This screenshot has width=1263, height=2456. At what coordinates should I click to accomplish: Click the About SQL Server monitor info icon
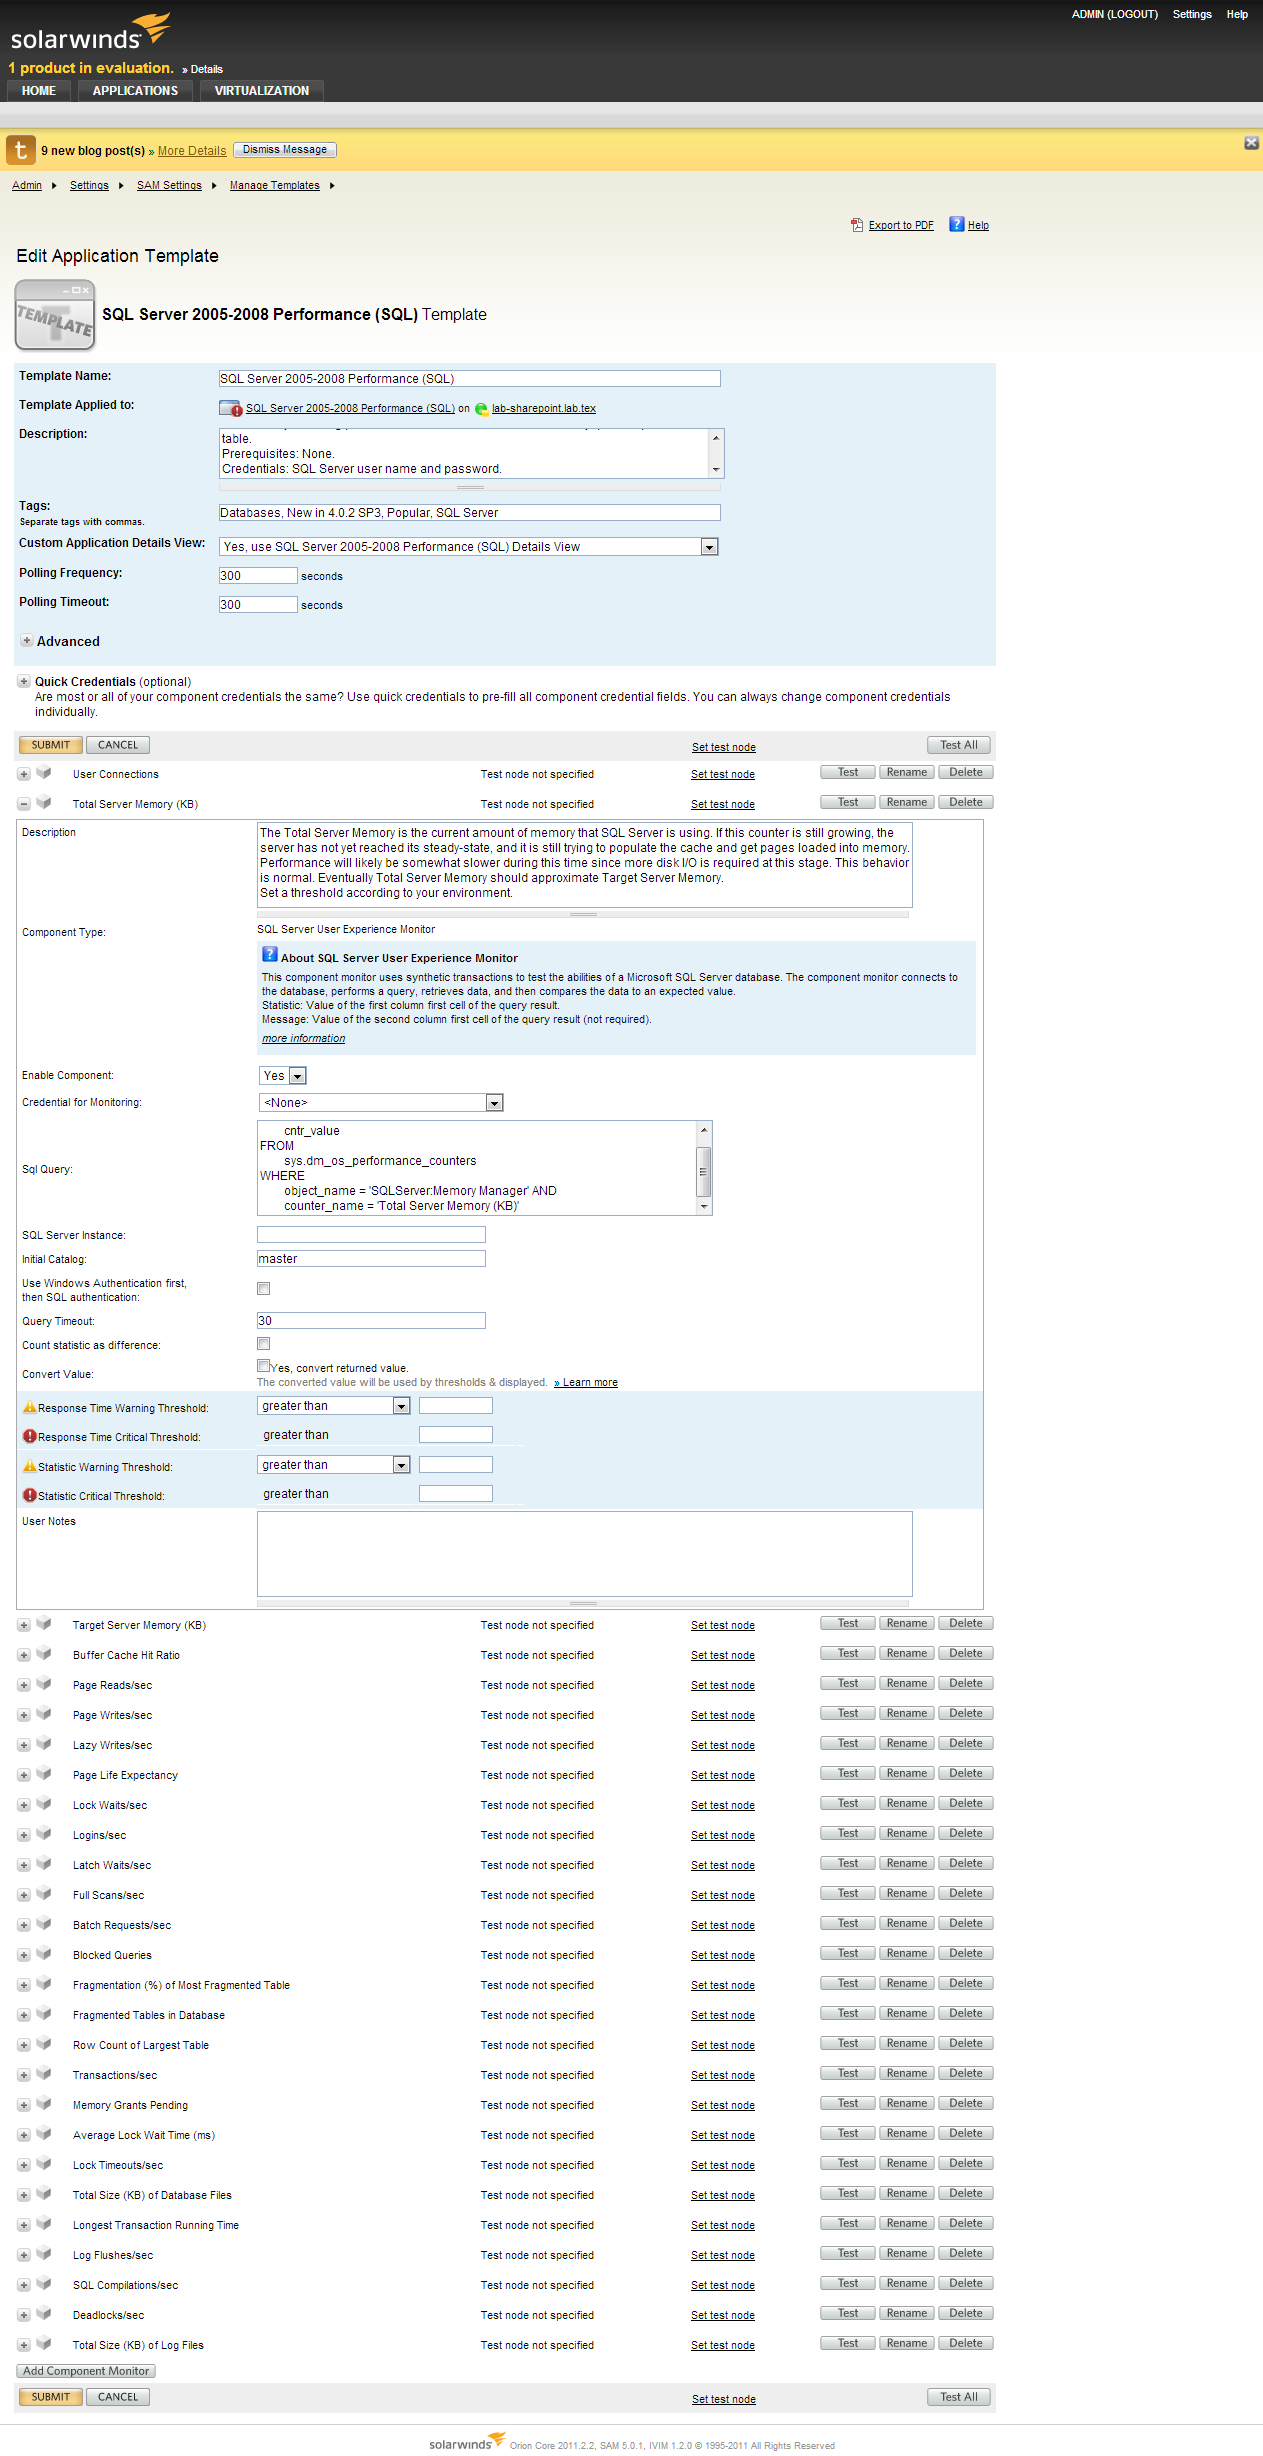tap(270, 955)
